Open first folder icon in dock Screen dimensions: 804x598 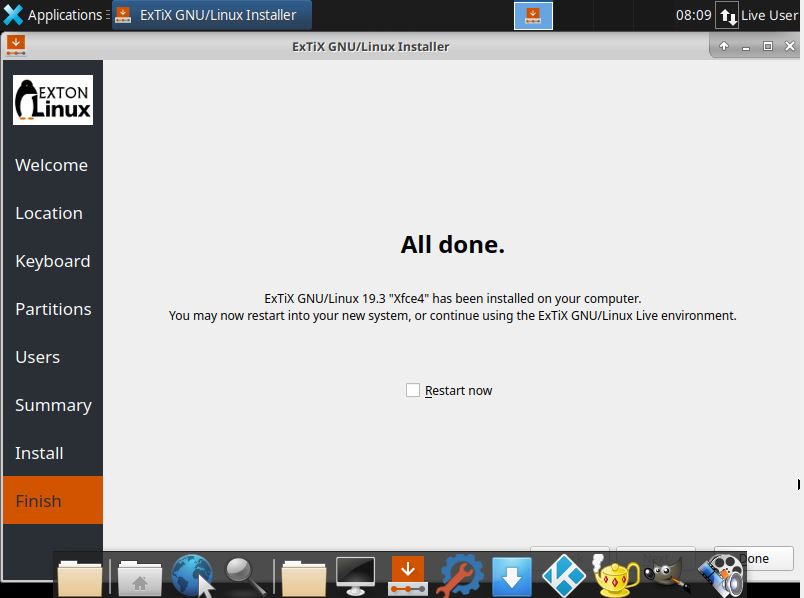point(79,577)
